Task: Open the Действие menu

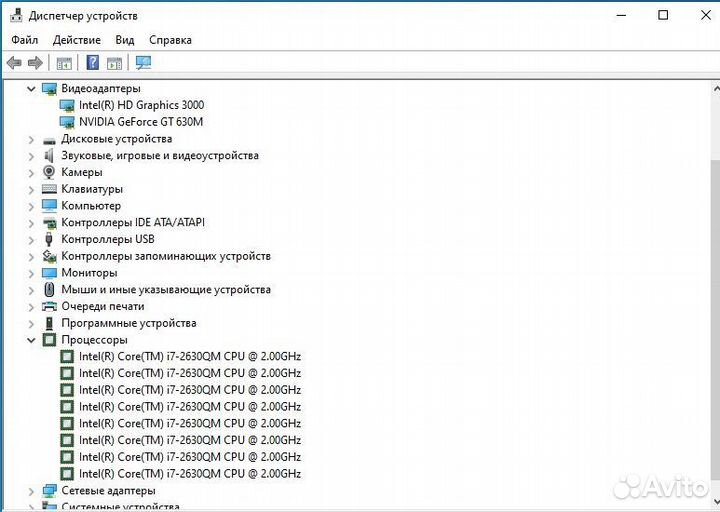Action: (77, 40)
